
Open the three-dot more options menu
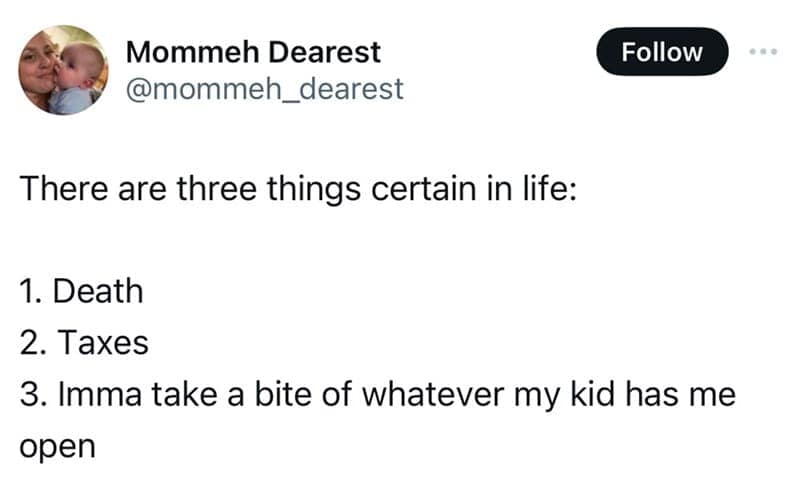(765, 51)
